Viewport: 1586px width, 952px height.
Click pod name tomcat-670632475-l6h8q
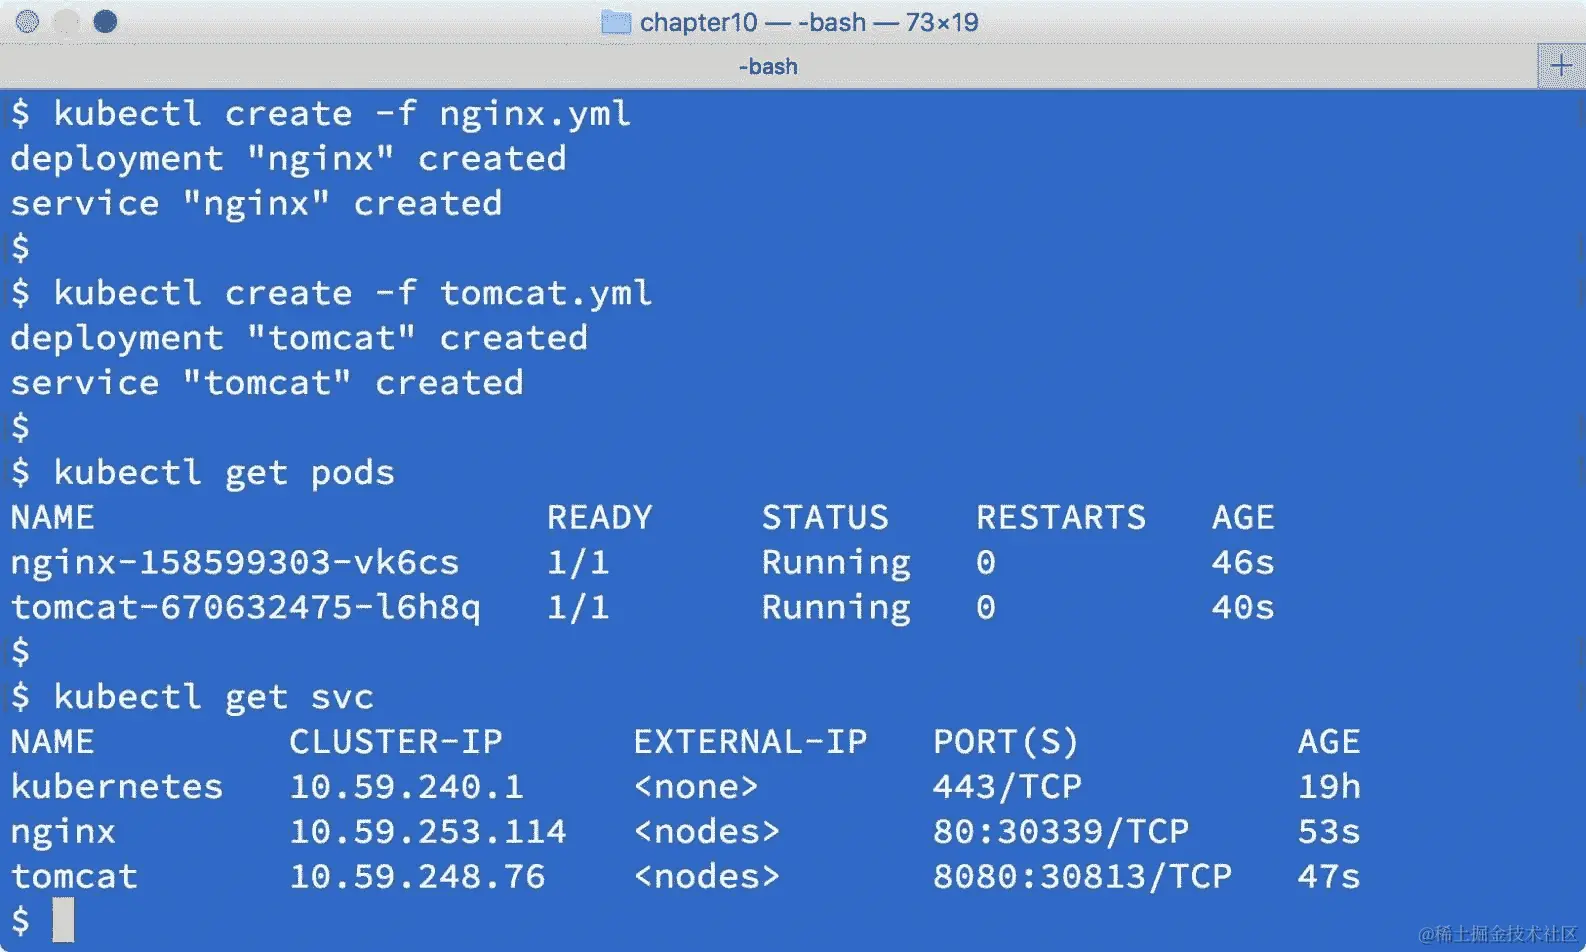point(246,608)
